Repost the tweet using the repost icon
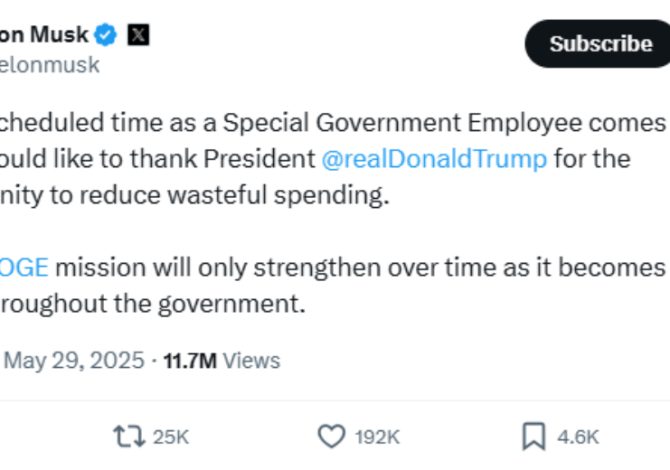 pos(127,436)
